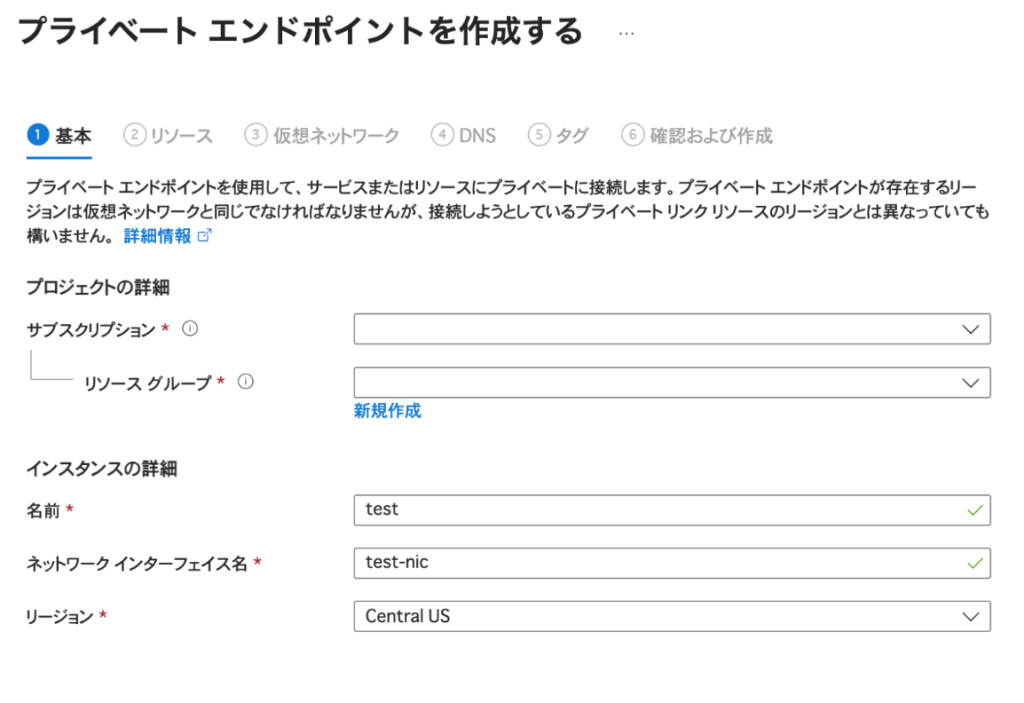Click the external link icon beside 詳細情報
The height and width of the screenshot is (703, 1024).
tap(205, 237)
